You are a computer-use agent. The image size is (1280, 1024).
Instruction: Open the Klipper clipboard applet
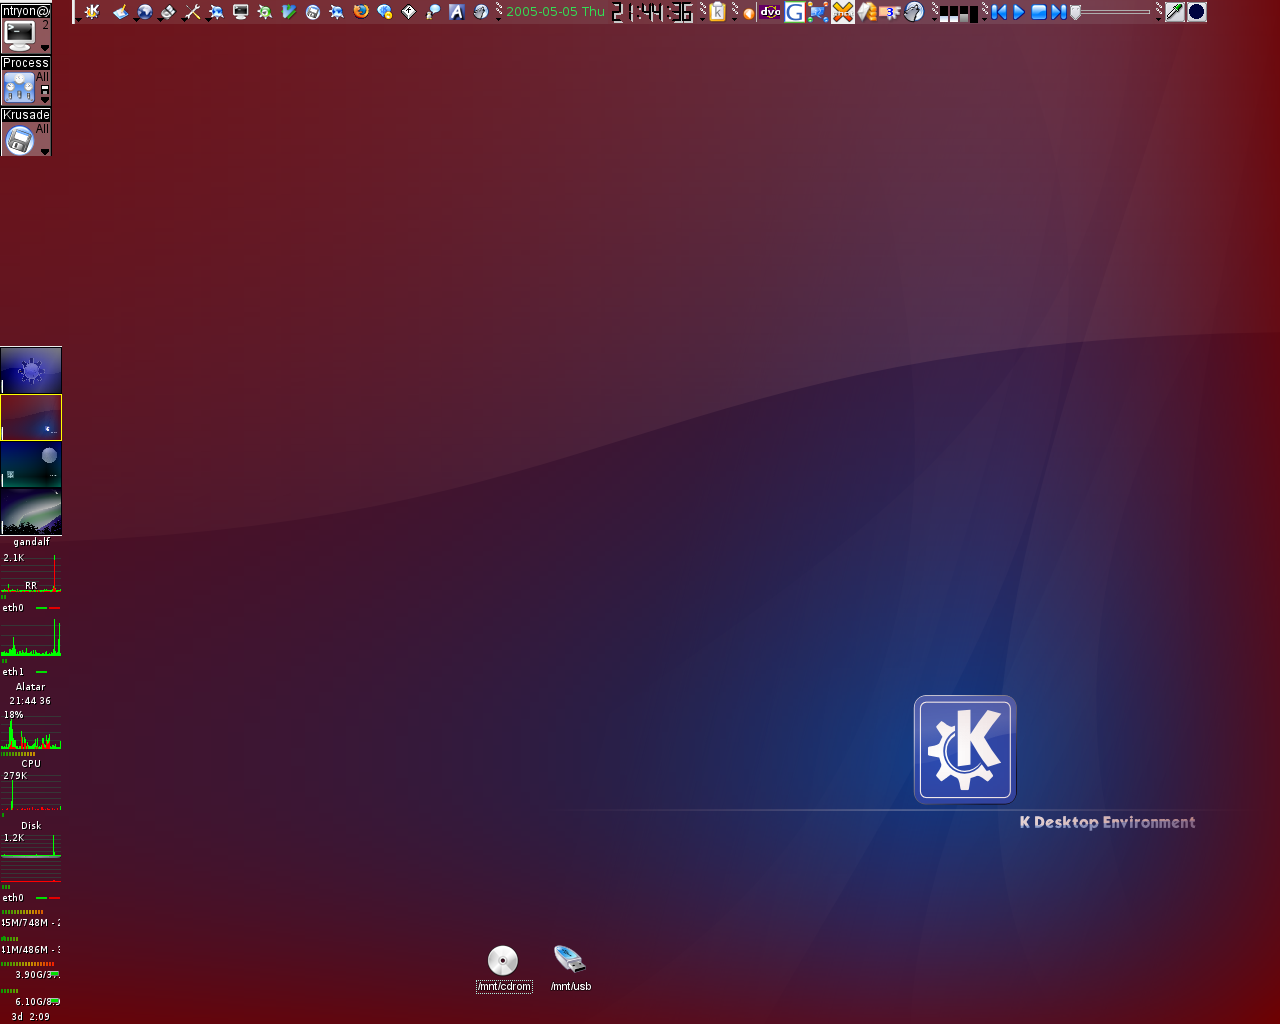point(717,12)
